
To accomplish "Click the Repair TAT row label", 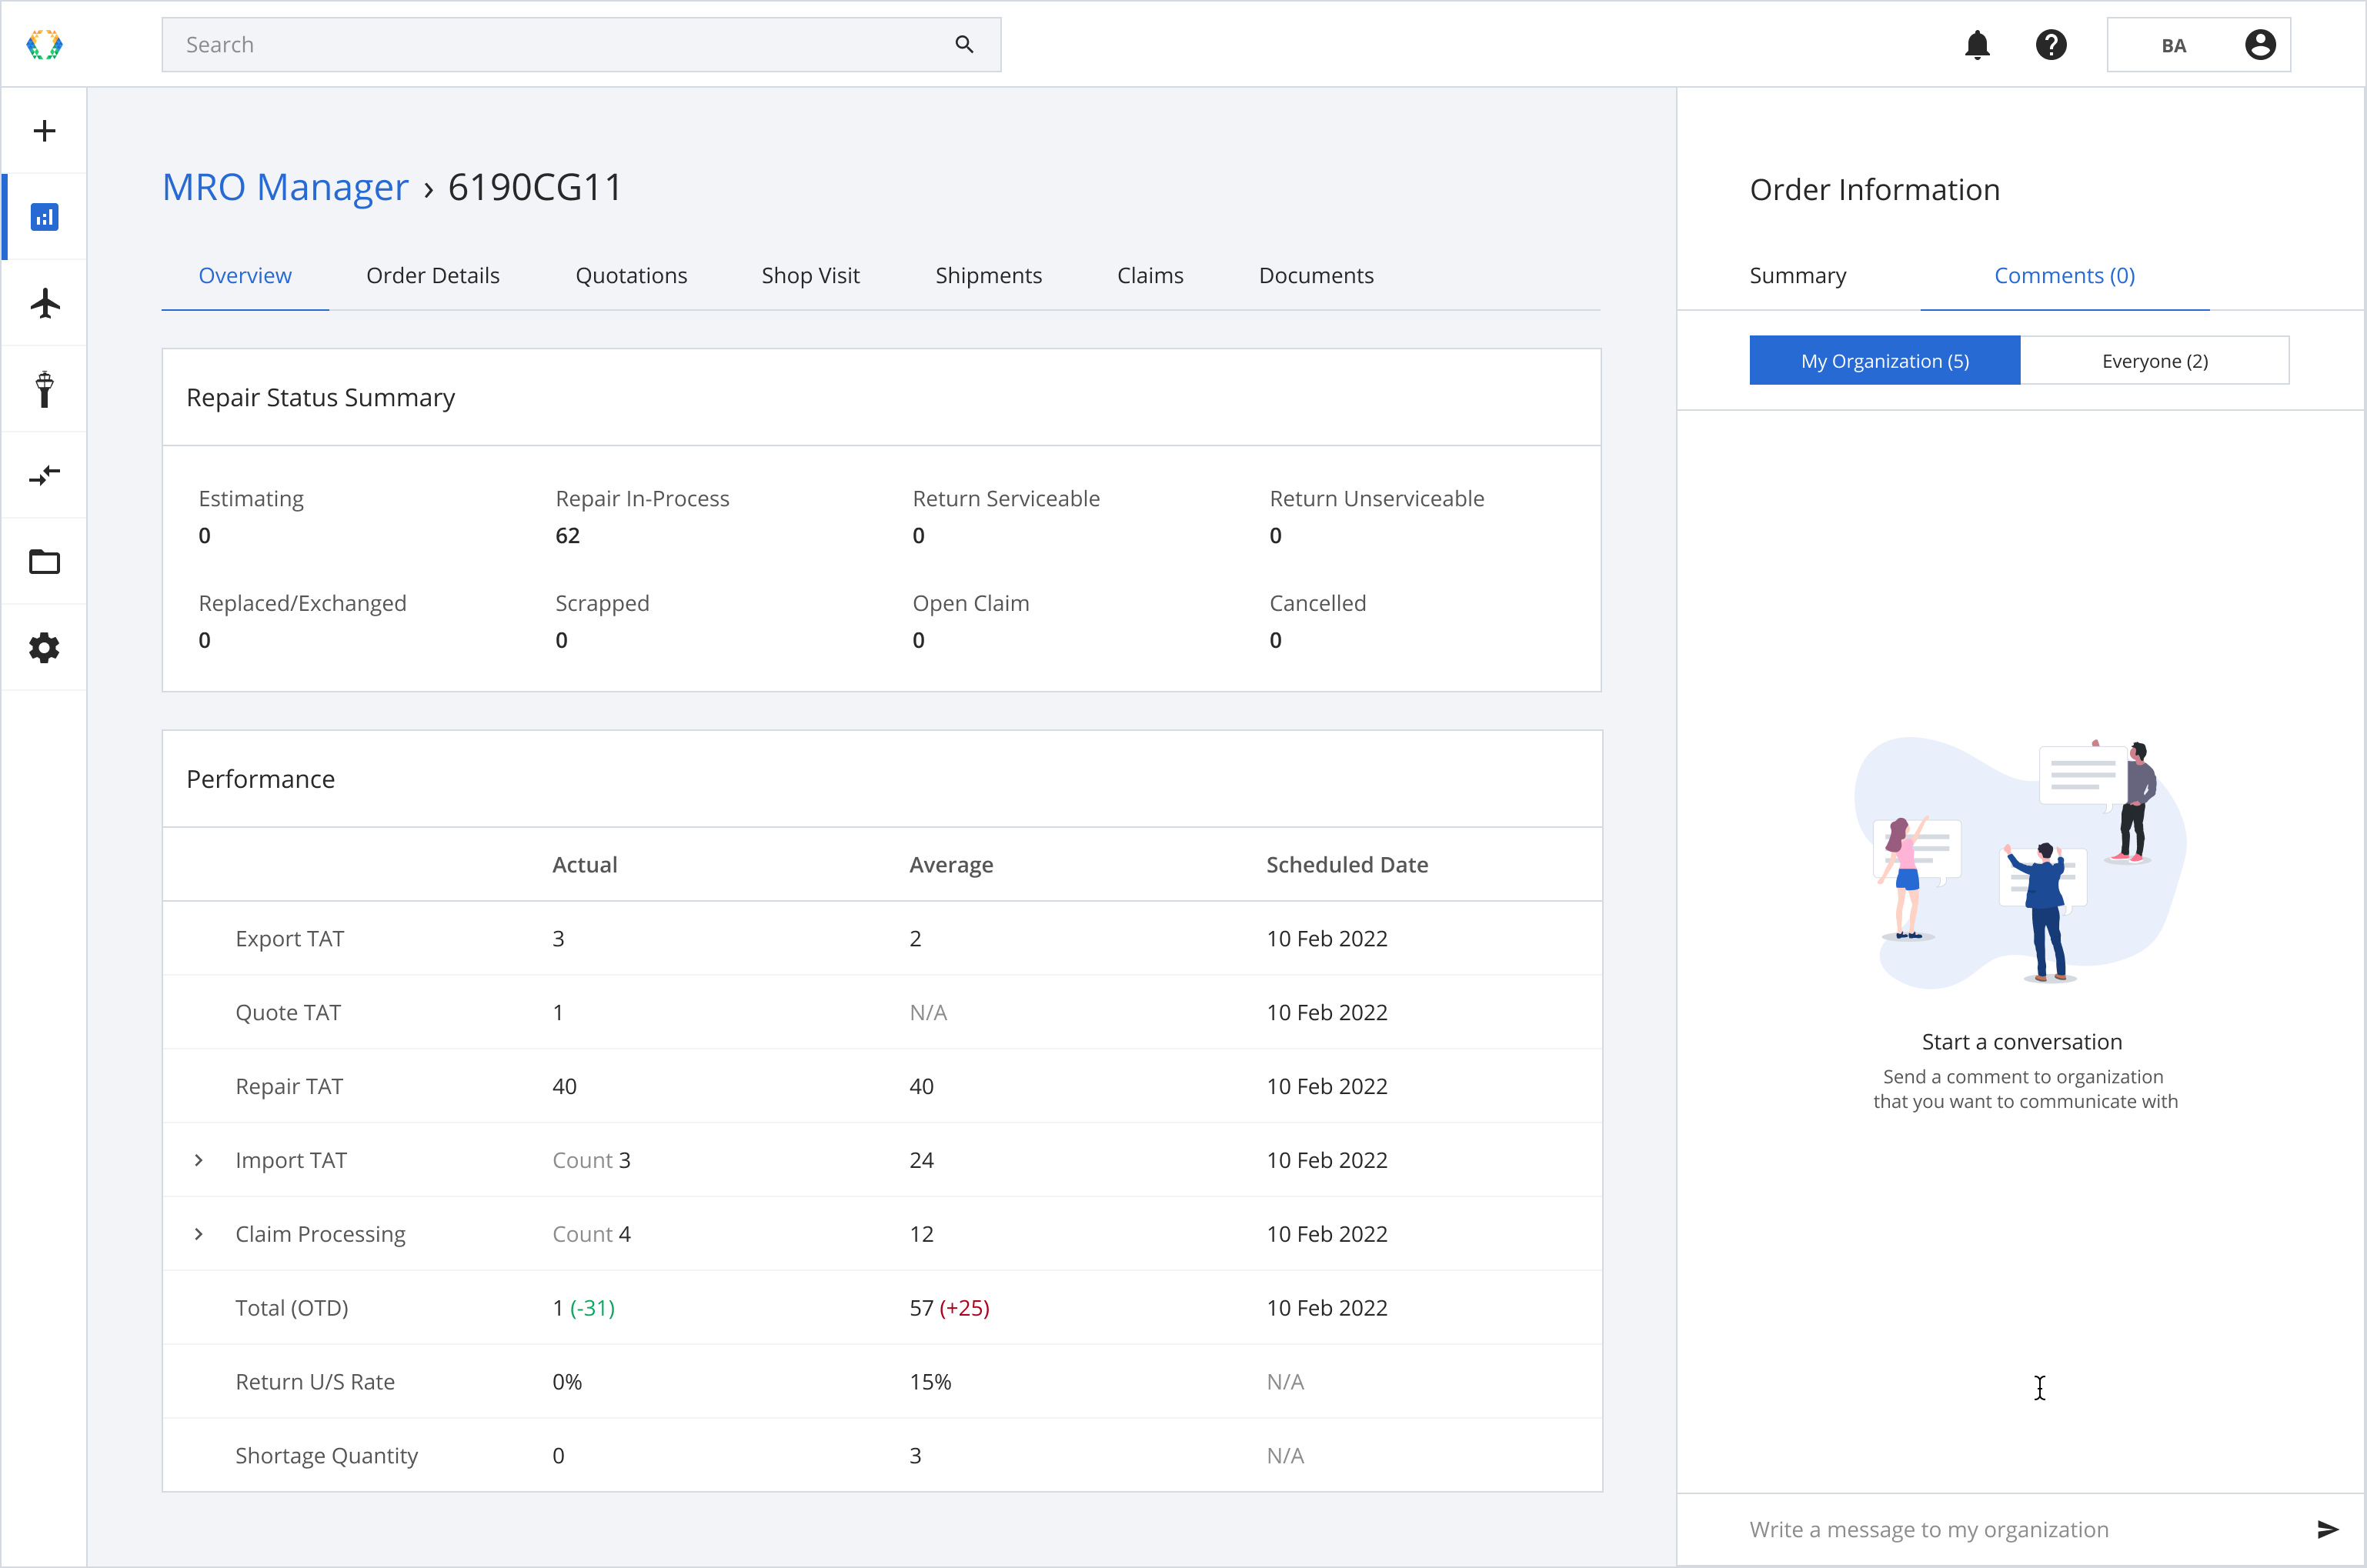I will [289, 1087].
